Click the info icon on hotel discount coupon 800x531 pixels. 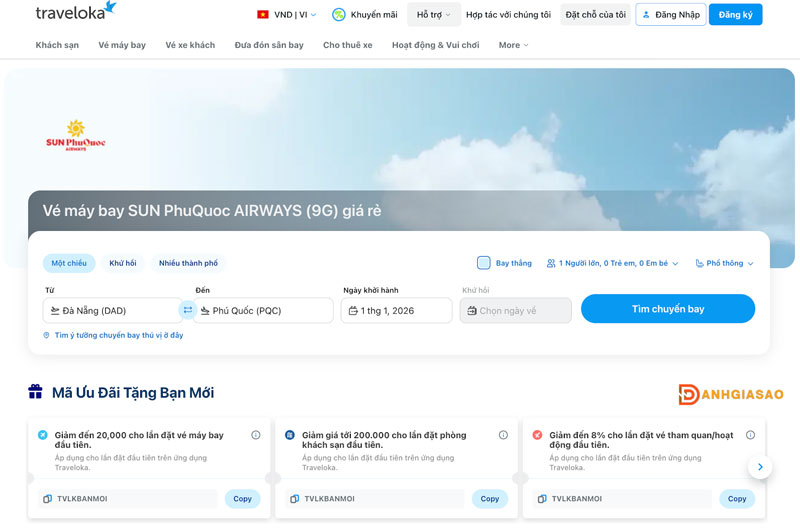coord(503,435)
